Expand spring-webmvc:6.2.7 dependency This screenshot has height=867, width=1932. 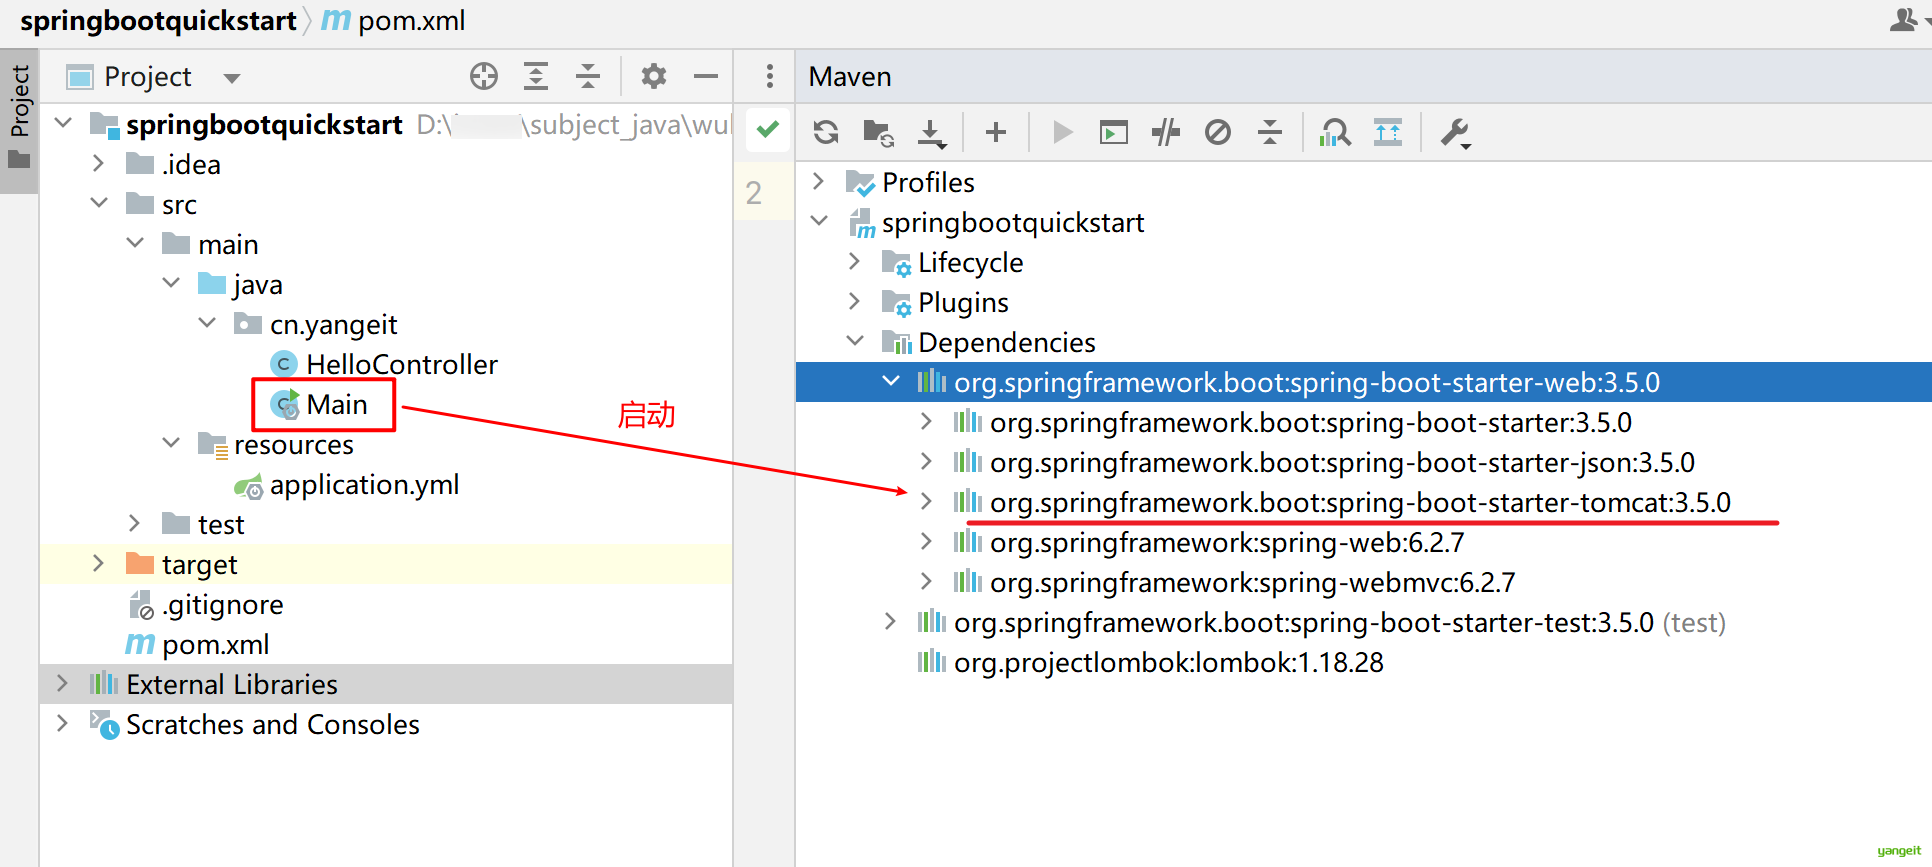[926, 581]
